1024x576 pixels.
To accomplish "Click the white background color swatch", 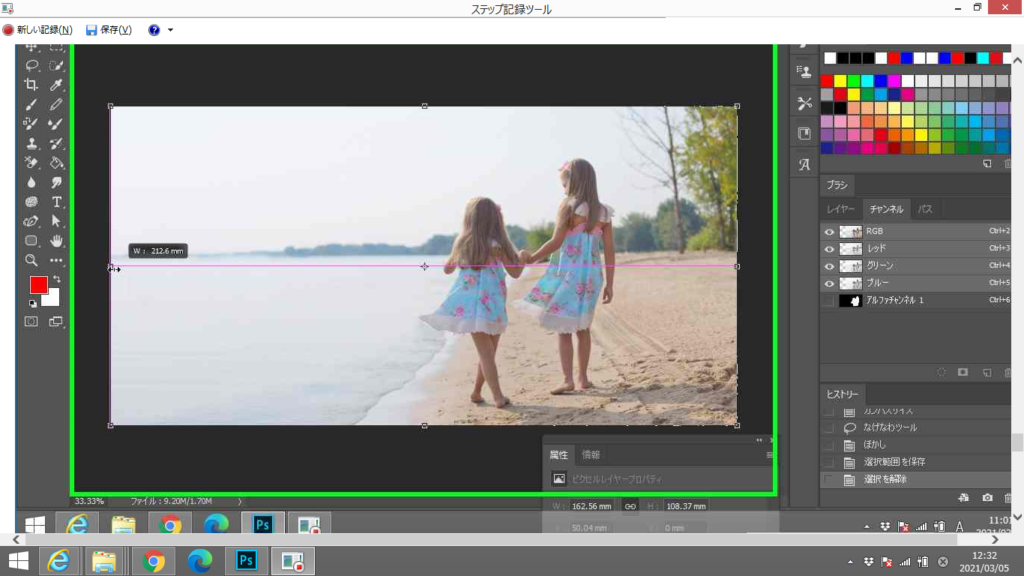I will click(52, 299).
